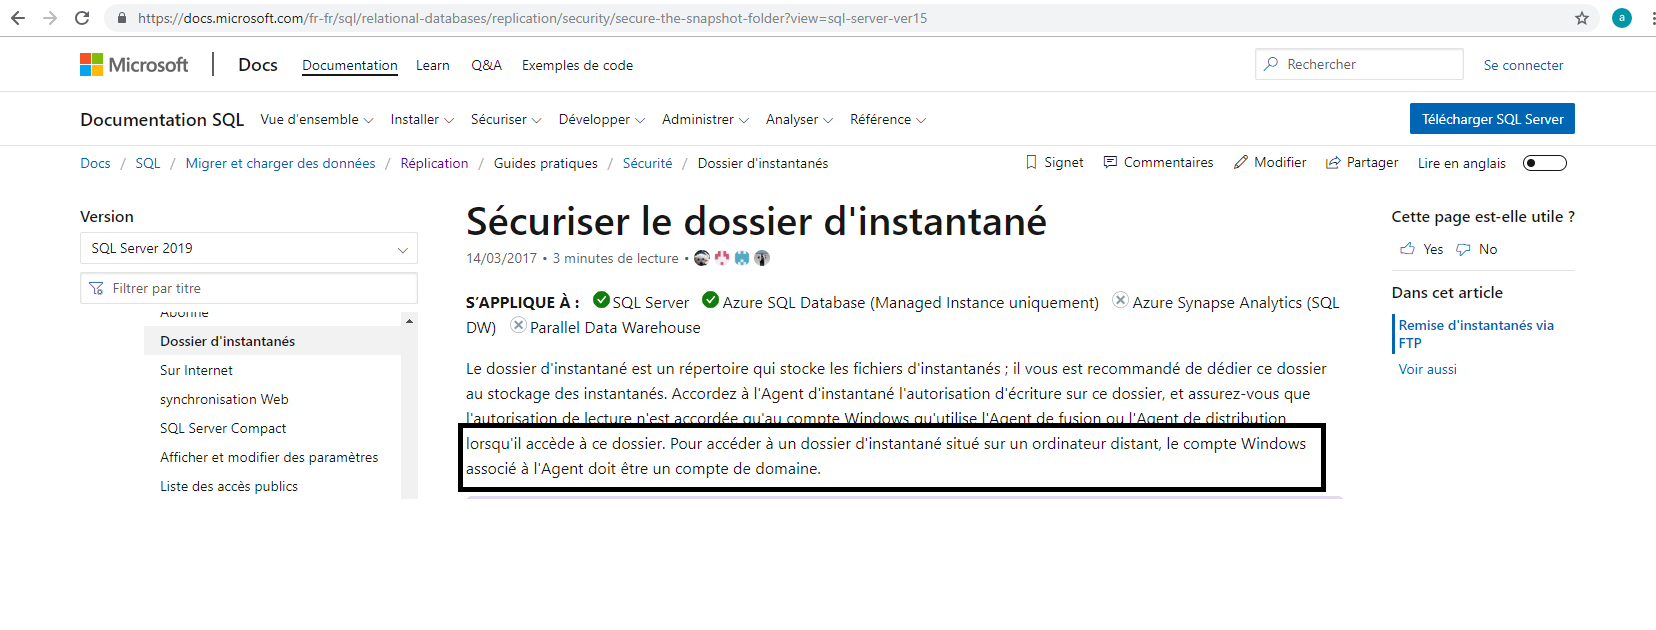Click the Modifier pencil icon
Screen dimensions: 1656x630
click(1241, 162)
